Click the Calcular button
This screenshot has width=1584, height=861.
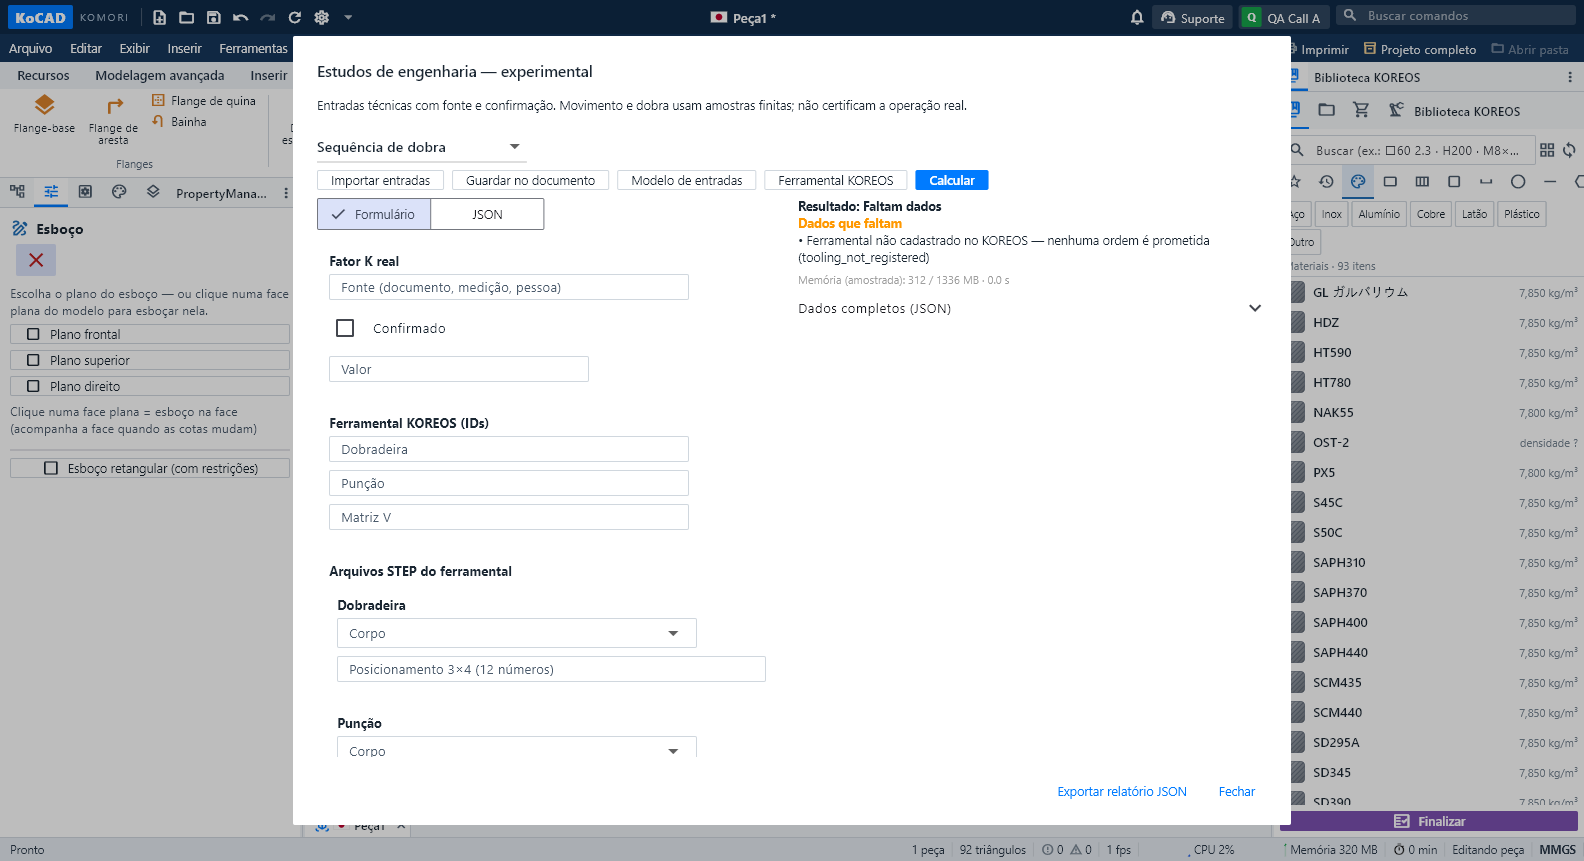click(951, 180)
